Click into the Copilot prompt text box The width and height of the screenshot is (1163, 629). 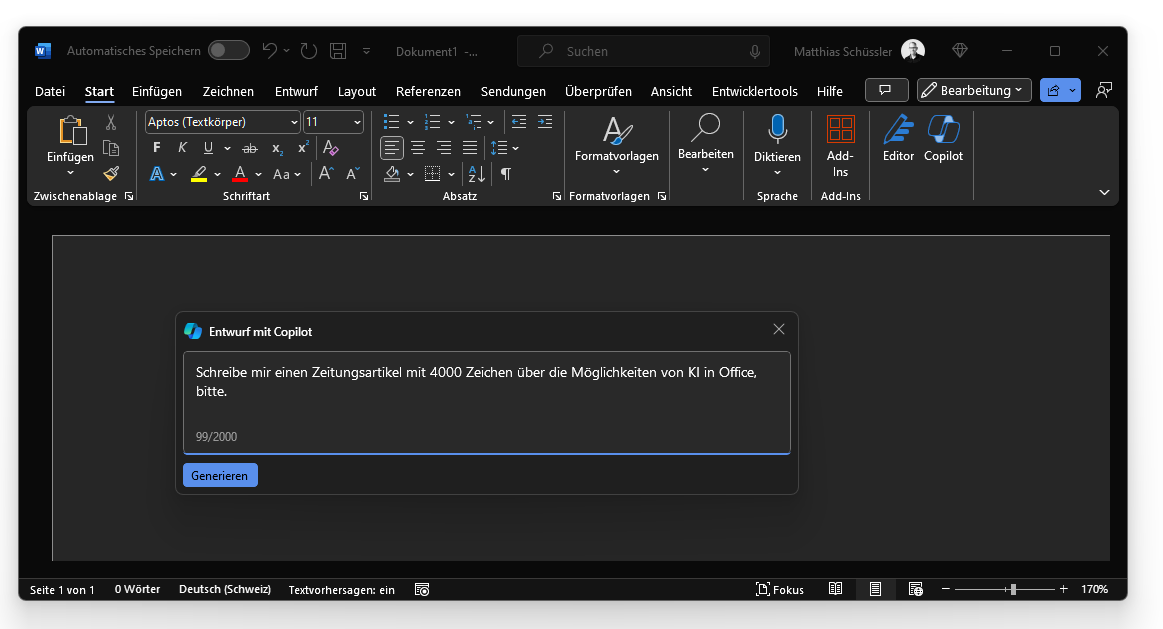(x=487, y=402)
